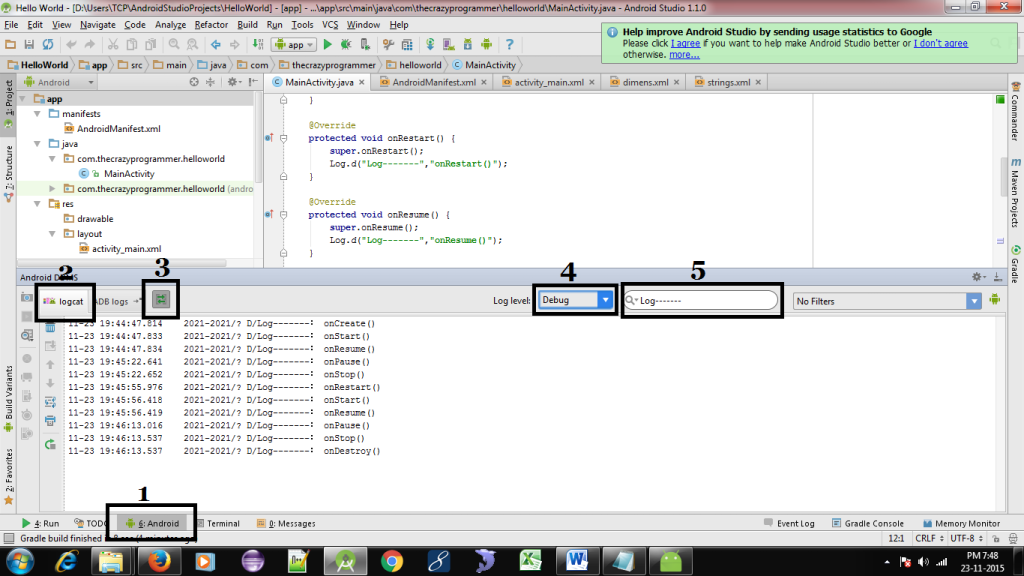This screenshot has height=576, width=1024.
Task: Take a screenshot with the camera icon
Action: pos(28,298)
